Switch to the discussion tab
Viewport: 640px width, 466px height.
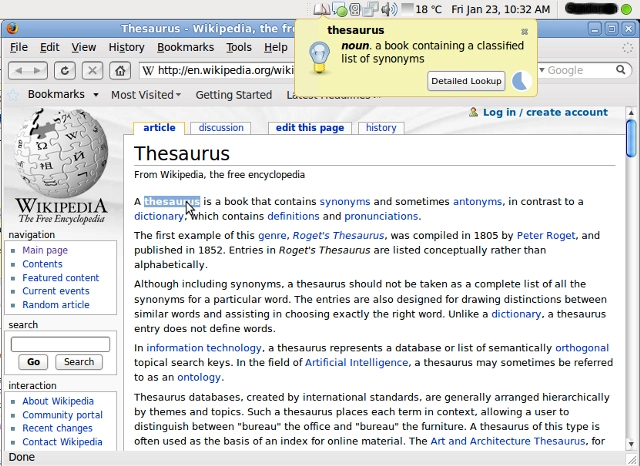[x=221, y=128]
